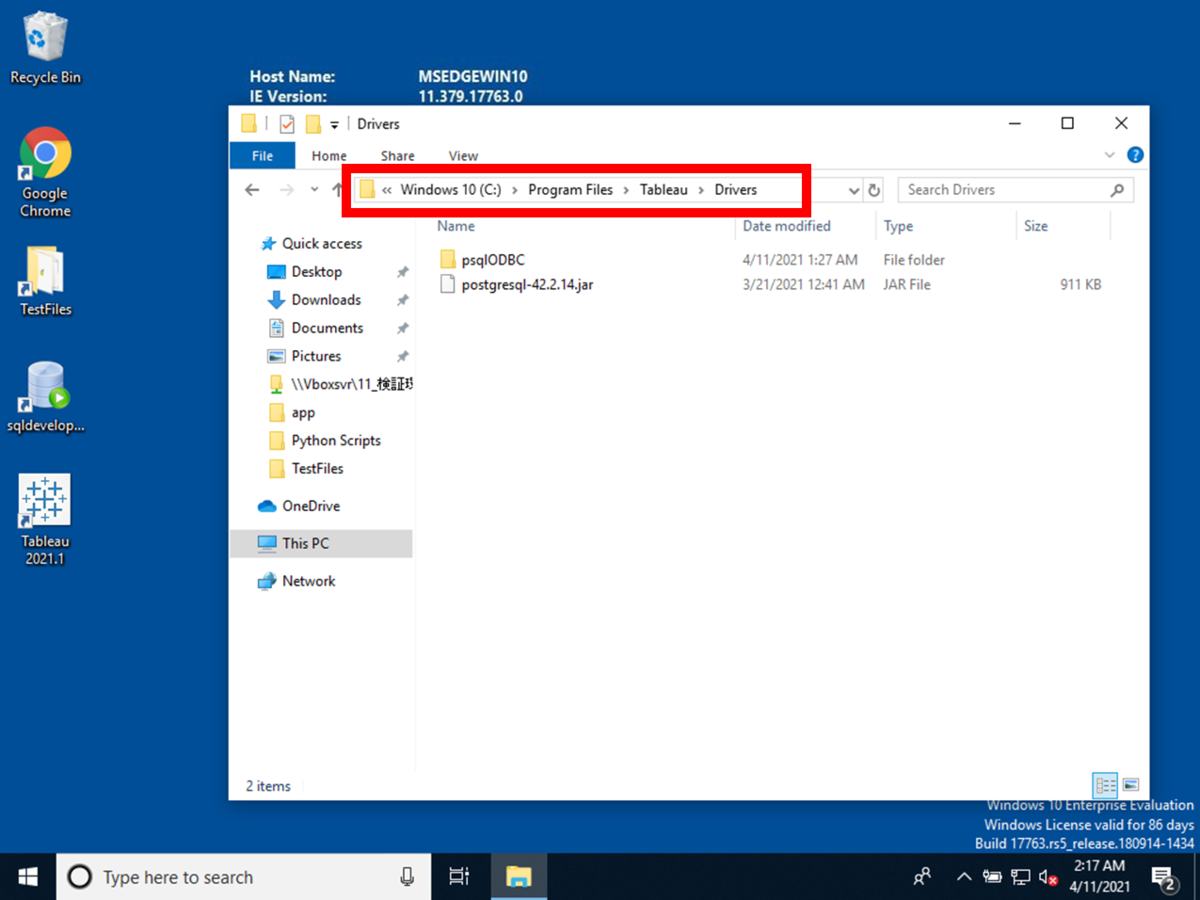Select the \\Vboxsvr network folder item
Image resolution: width=1200 pixels, height=900 pixels.
340,384
